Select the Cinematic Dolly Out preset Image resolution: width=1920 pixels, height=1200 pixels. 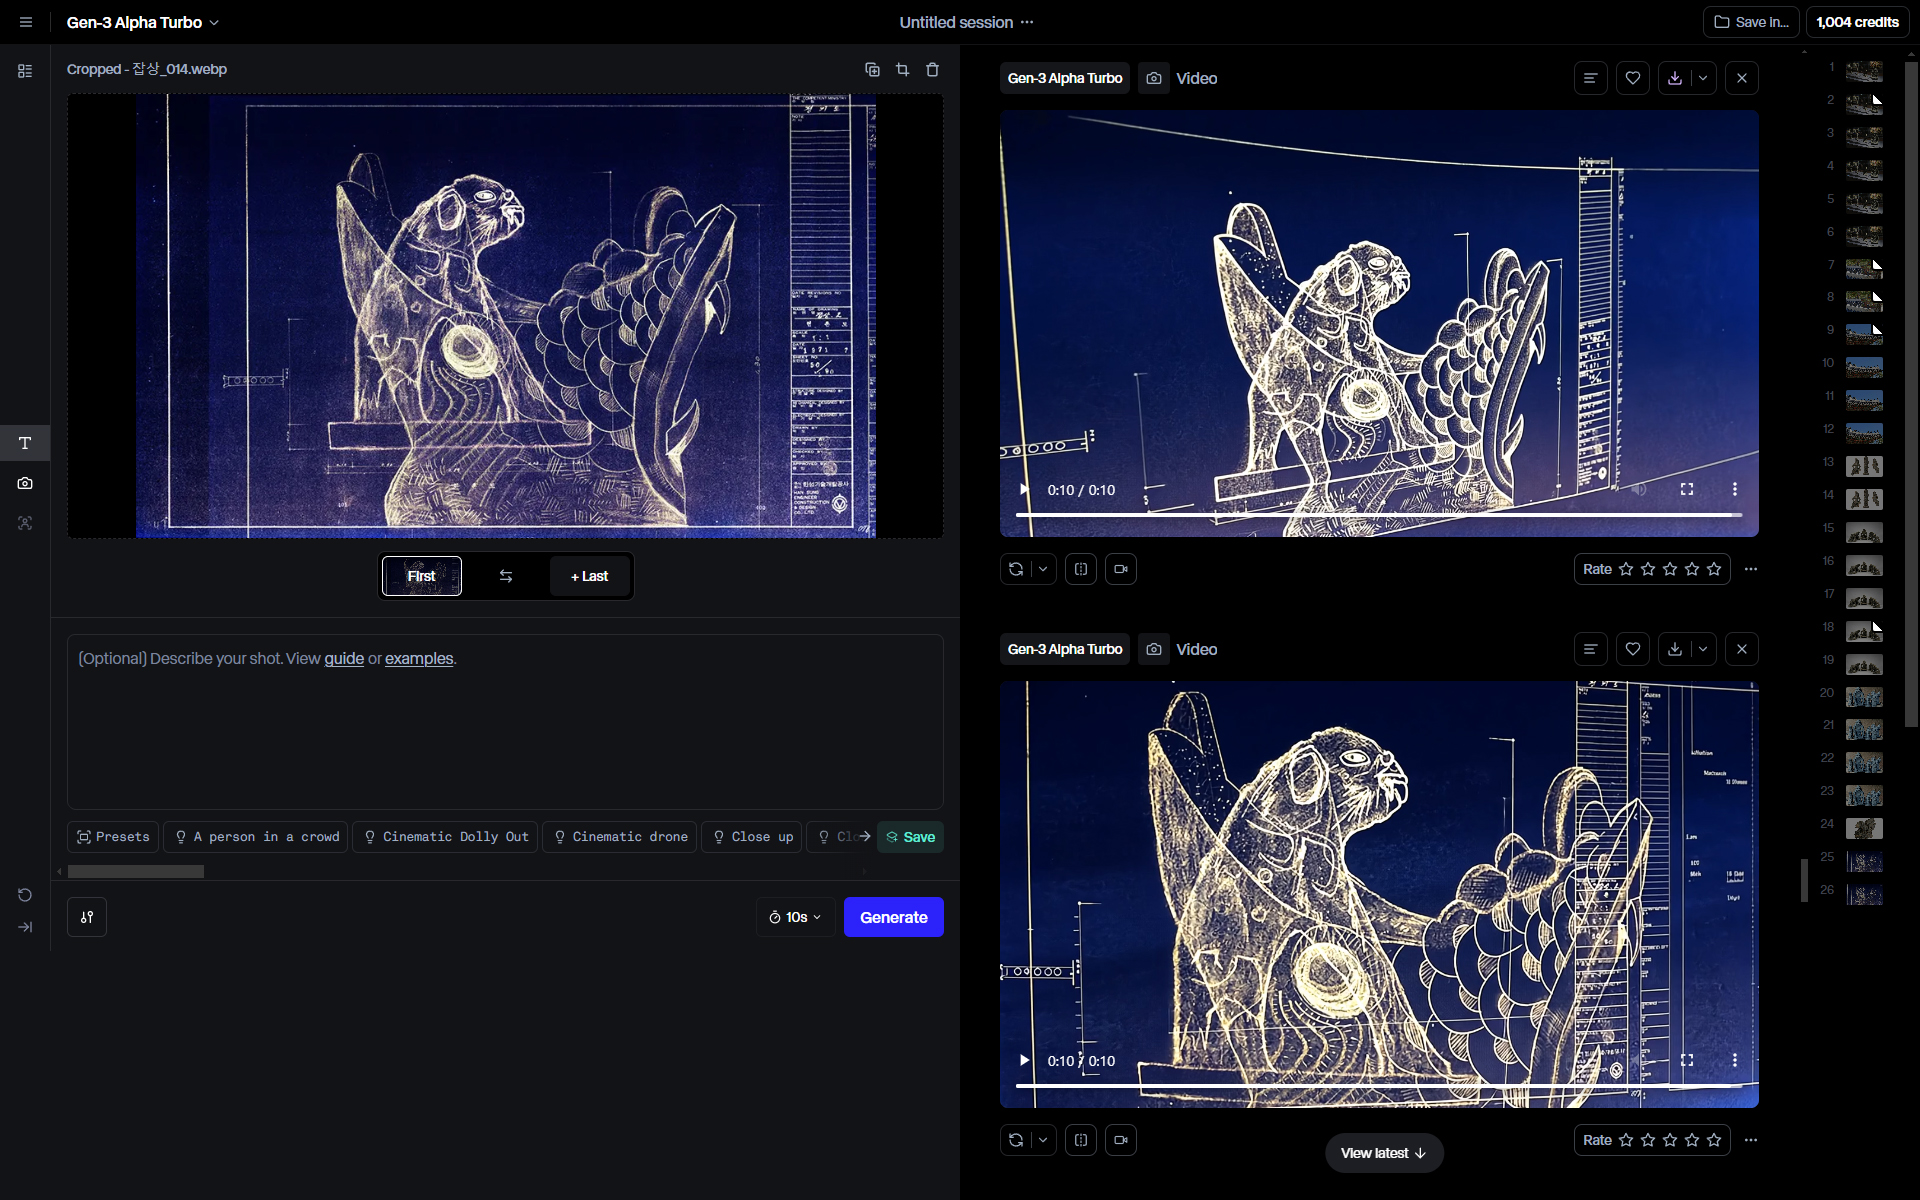tap(445, 837)
